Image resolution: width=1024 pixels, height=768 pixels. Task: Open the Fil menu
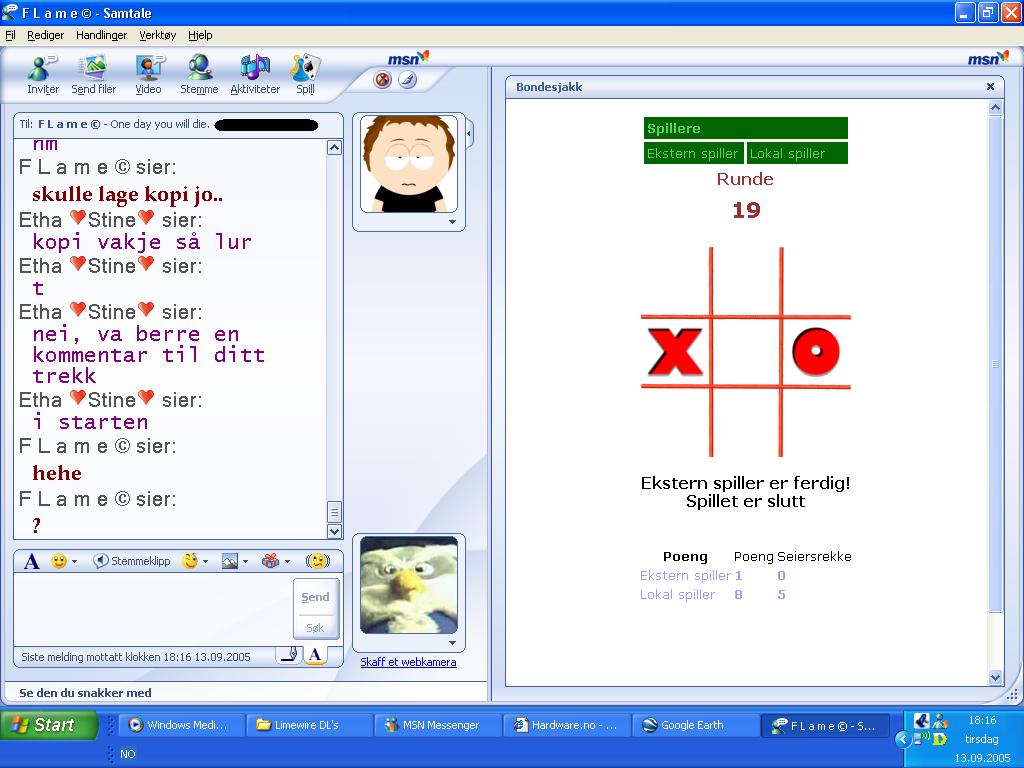[x=10, y=35]
